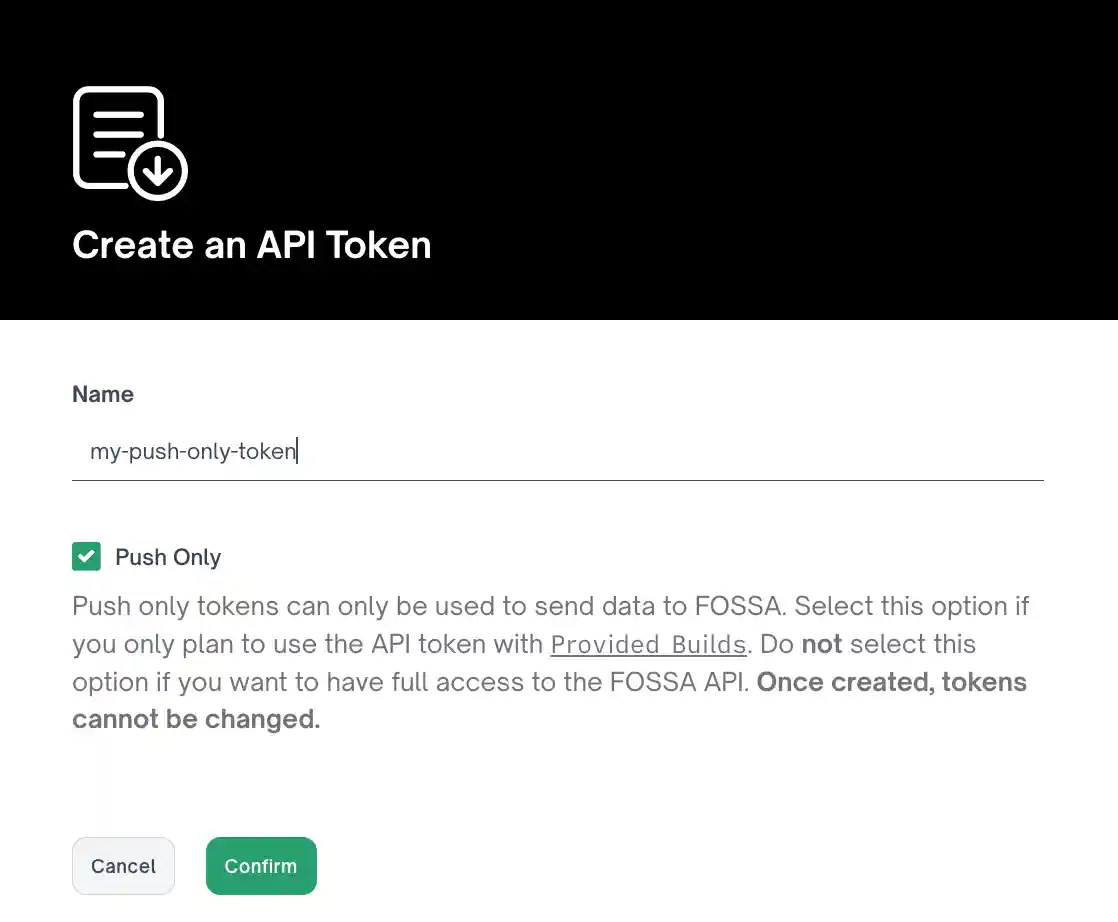Uncheck the green Push Only checkbox
The height and width of the screenshot is (922, 1118).
tap(87, 557)
